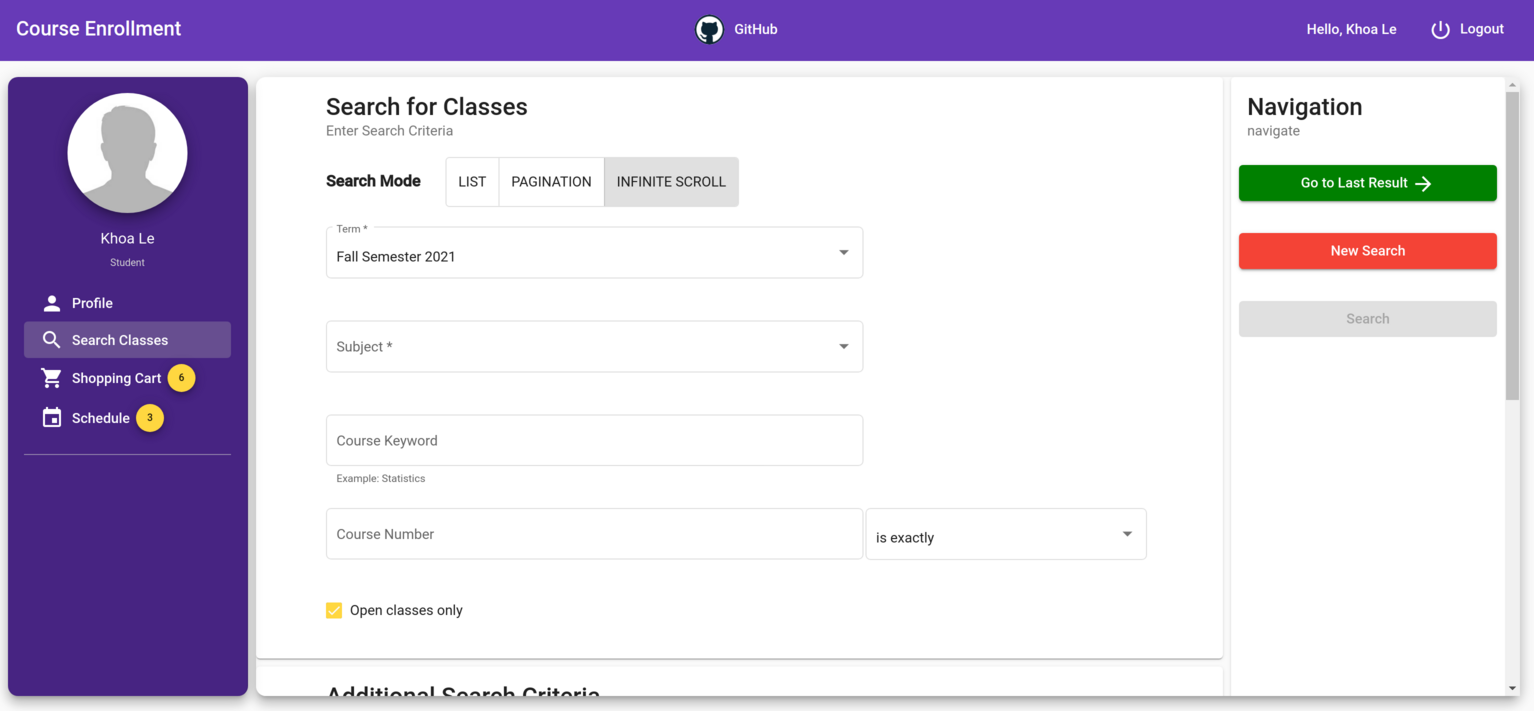Select INFINITE SCROLL search mode
The image size is (1534, 711).
[x=671, y=182]
